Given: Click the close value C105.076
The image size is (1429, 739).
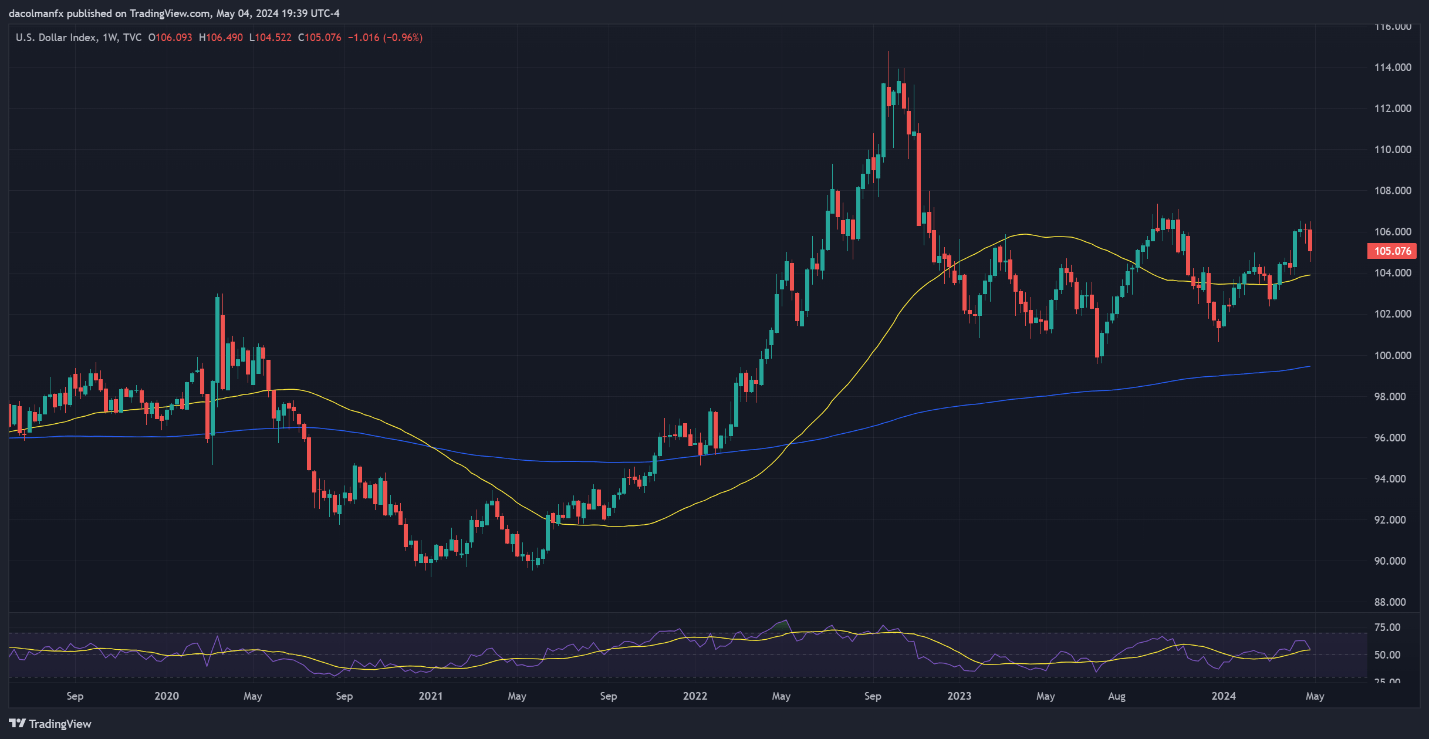Looking at the screenshot, I should click(318, 37).
